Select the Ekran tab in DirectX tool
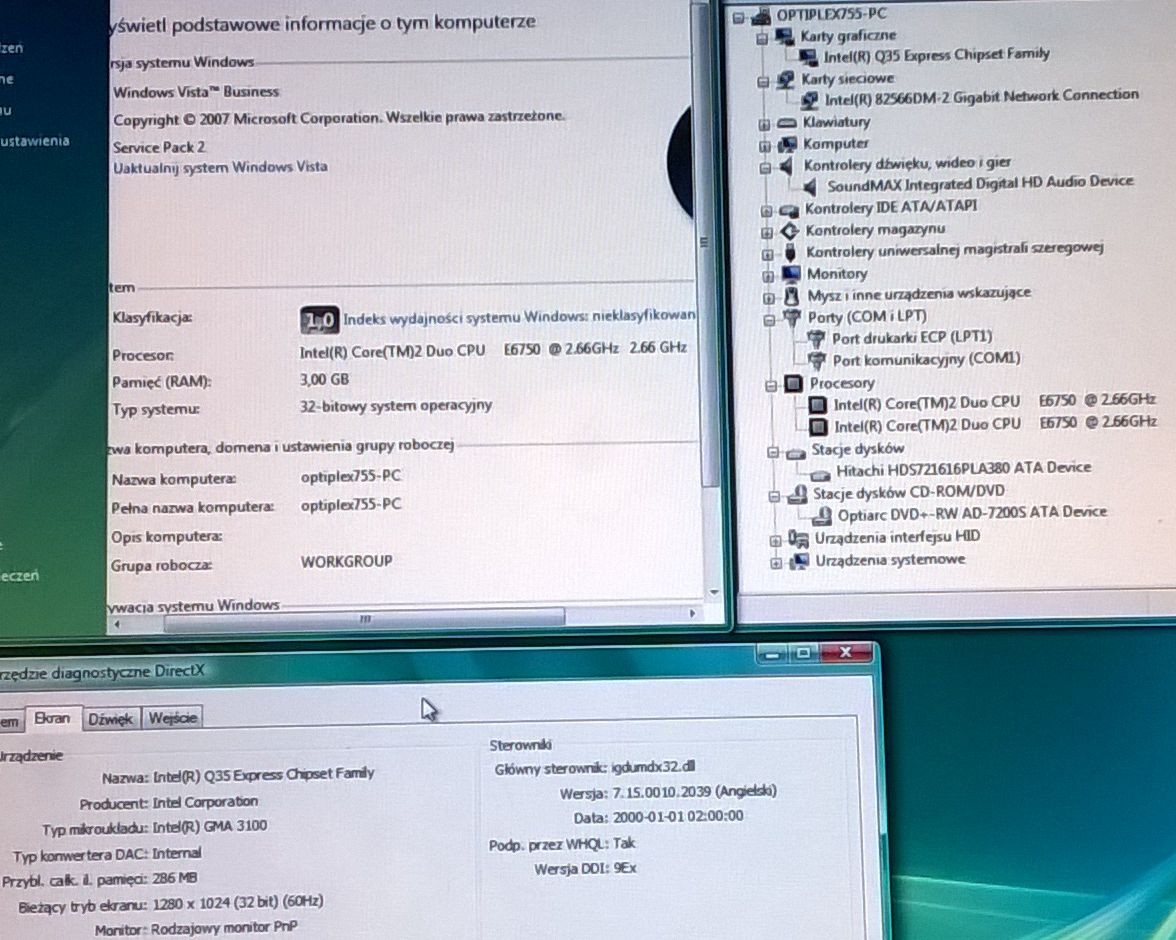1176x940 pixels. pyautogui.click(x=52, y=718)
